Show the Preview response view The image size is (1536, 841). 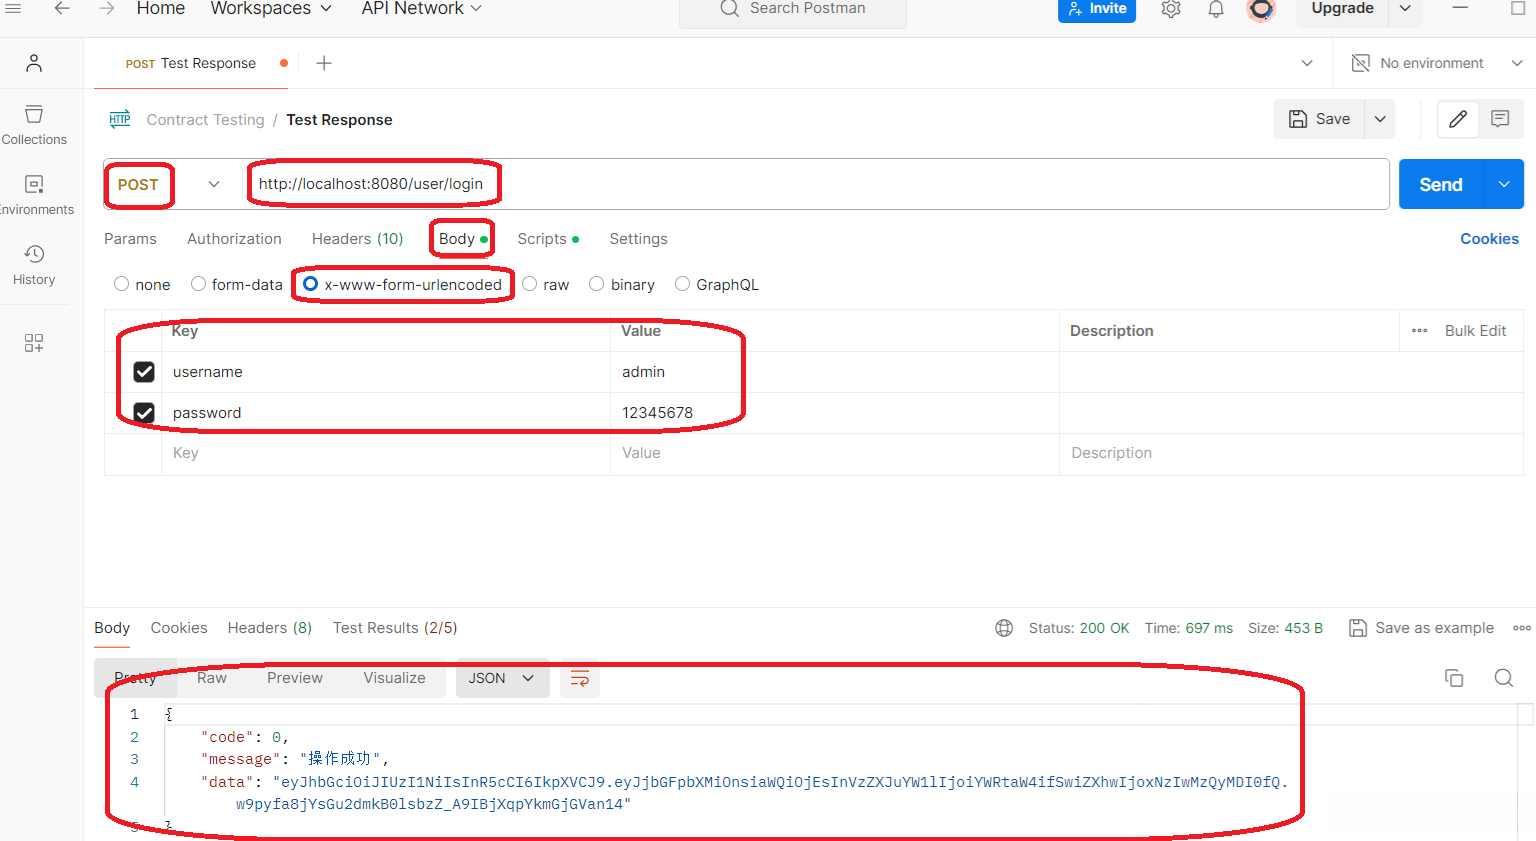(x=295, y=678)
